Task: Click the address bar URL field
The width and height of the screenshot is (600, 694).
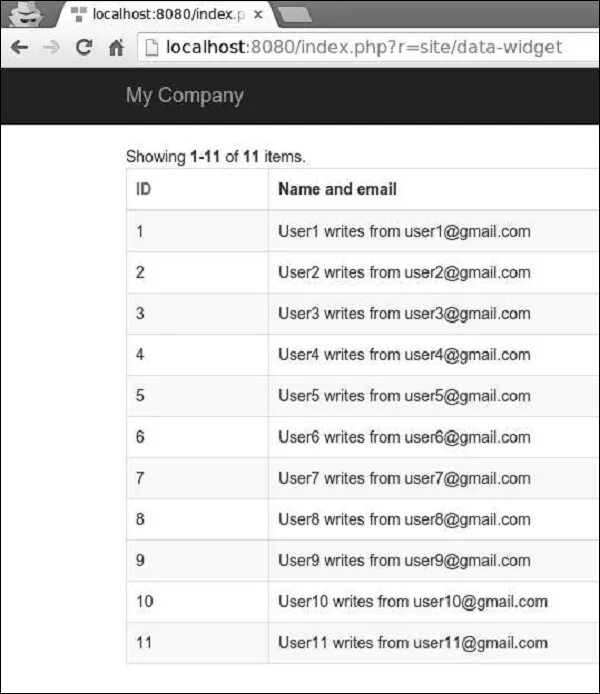Action: pos(367,47)
